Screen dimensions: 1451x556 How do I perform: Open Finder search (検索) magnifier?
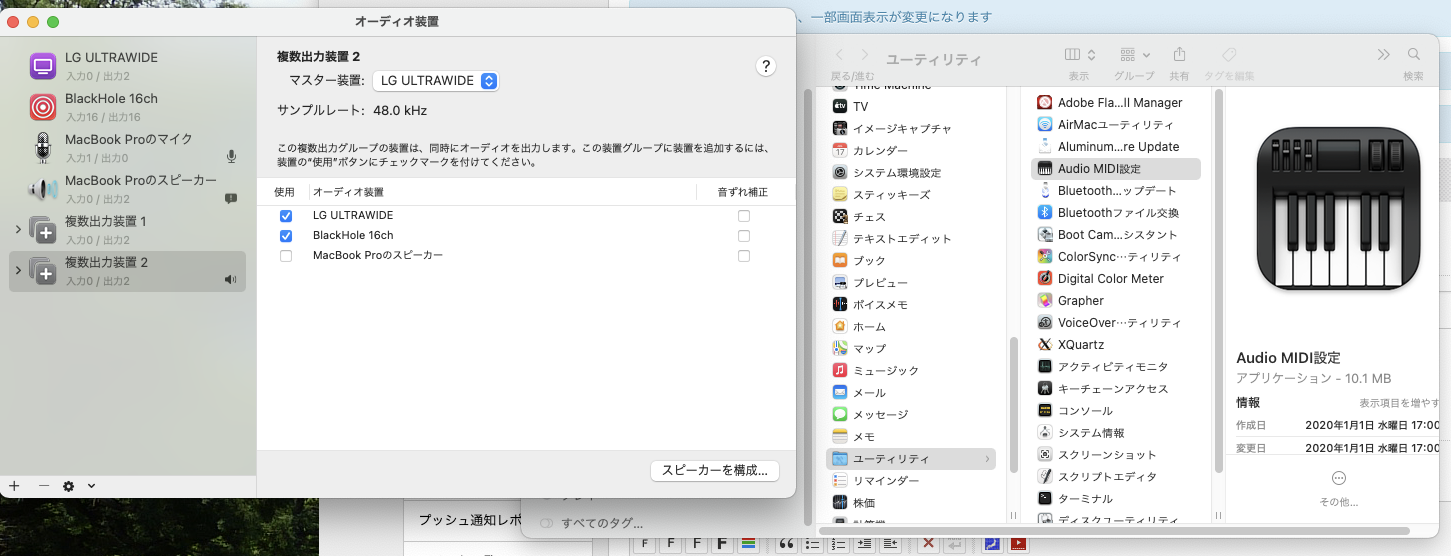(1413, 54)
